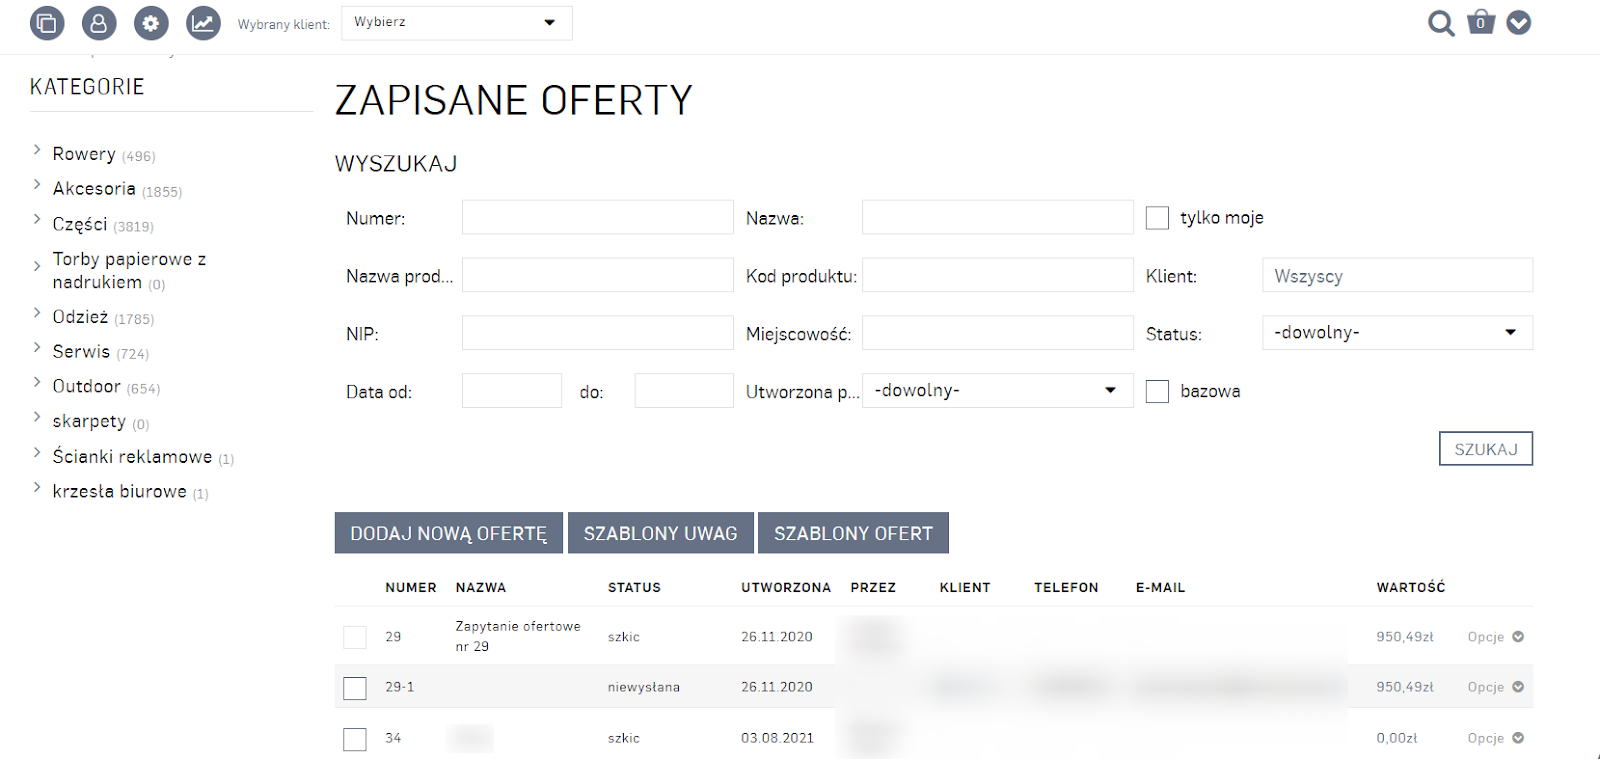
Task: Go to the Akcesoria category
Action: click(94, 189)
